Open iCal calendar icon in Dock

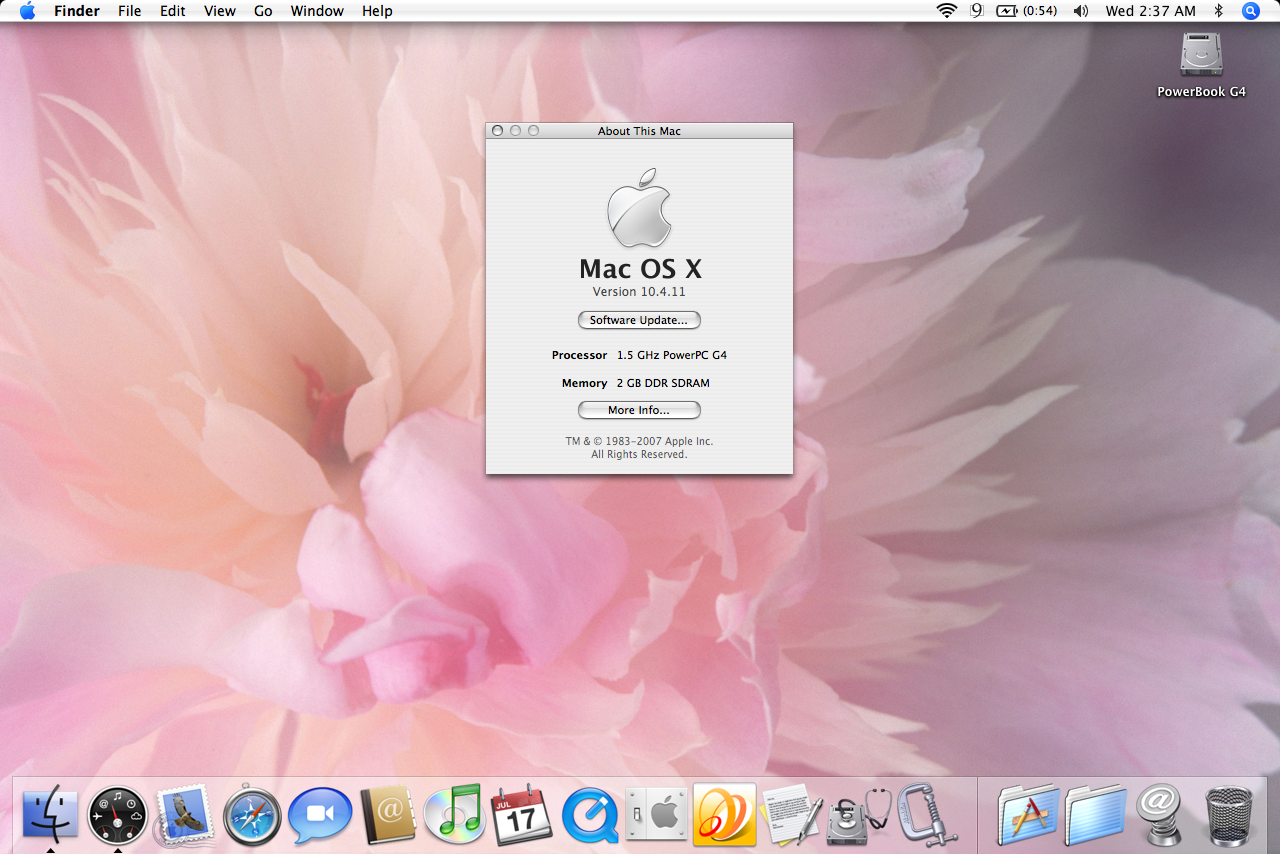coord(521,816)
